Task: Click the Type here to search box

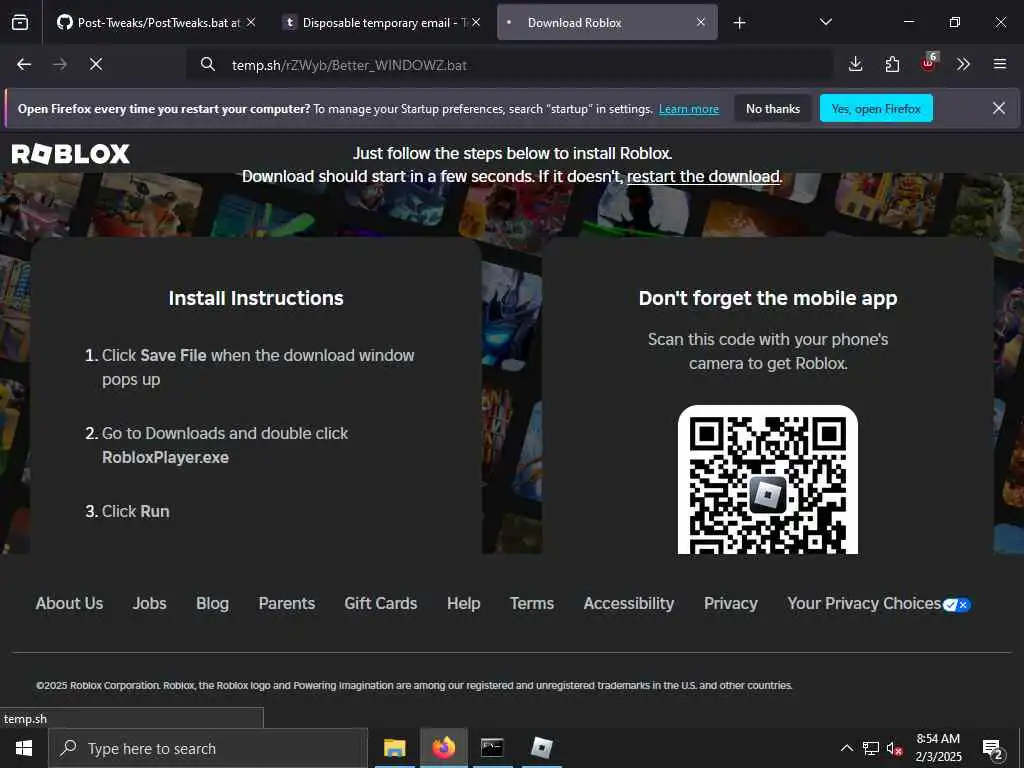Action: pyautogui.click(x=208, y=748)
